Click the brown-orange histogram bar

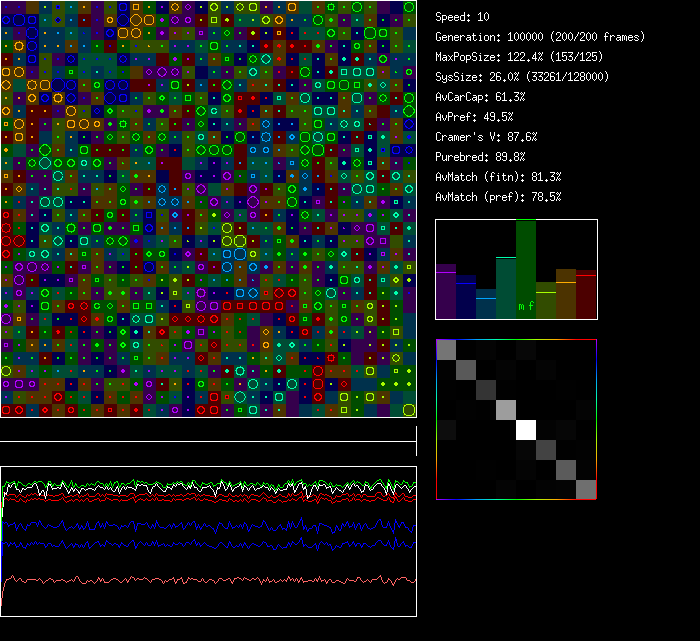pyautogui.click(x=566, y=293)
